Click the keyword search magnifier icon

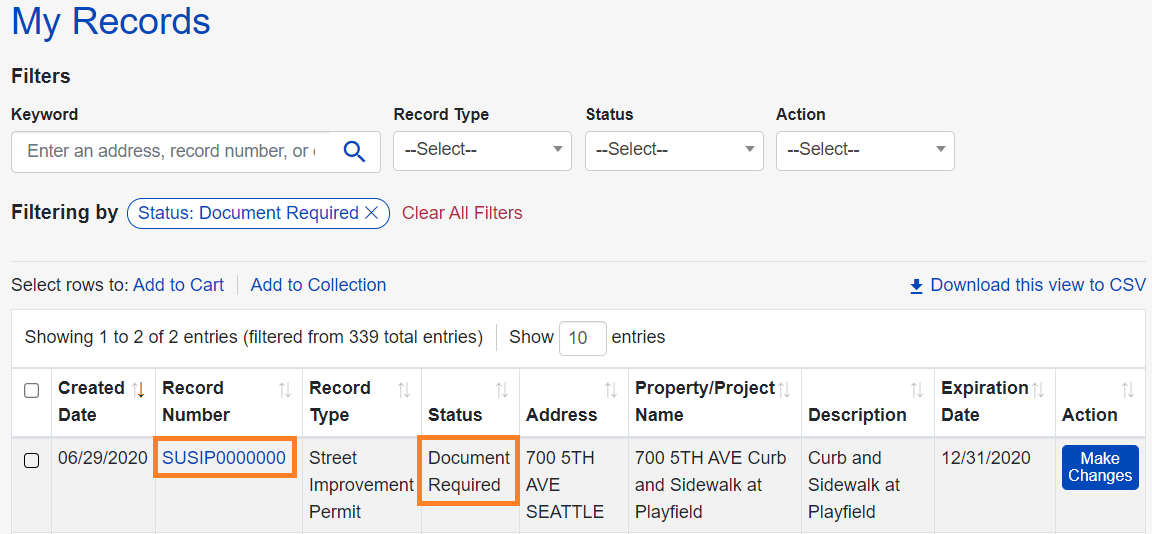point(354,151)
